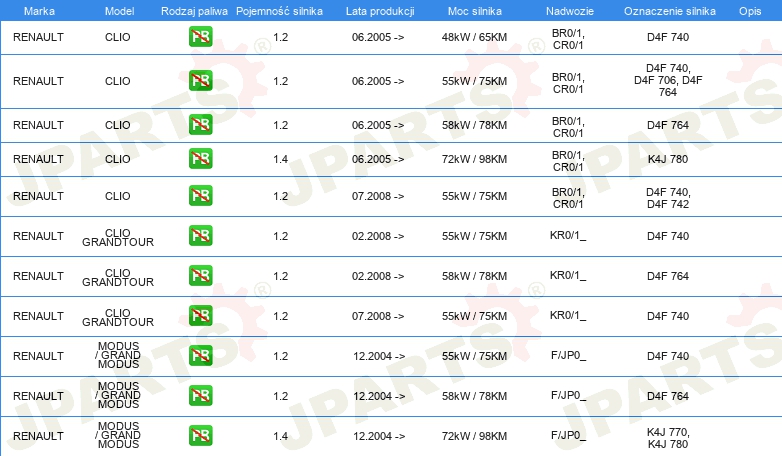Select RENAULT in the Clio 48kW / 65KM row
782x456 pixels.
click(x=38, y=37)
